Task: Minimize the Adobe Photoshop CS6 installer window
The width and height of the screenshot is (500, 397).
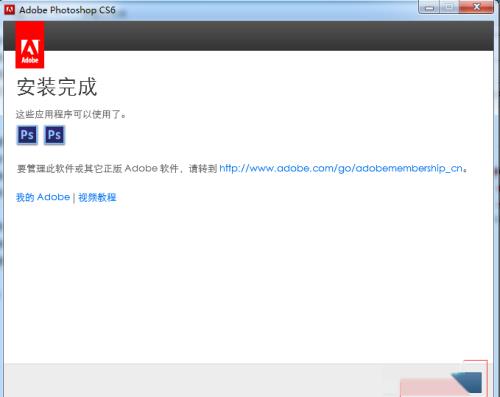Action: pos(429,7)
